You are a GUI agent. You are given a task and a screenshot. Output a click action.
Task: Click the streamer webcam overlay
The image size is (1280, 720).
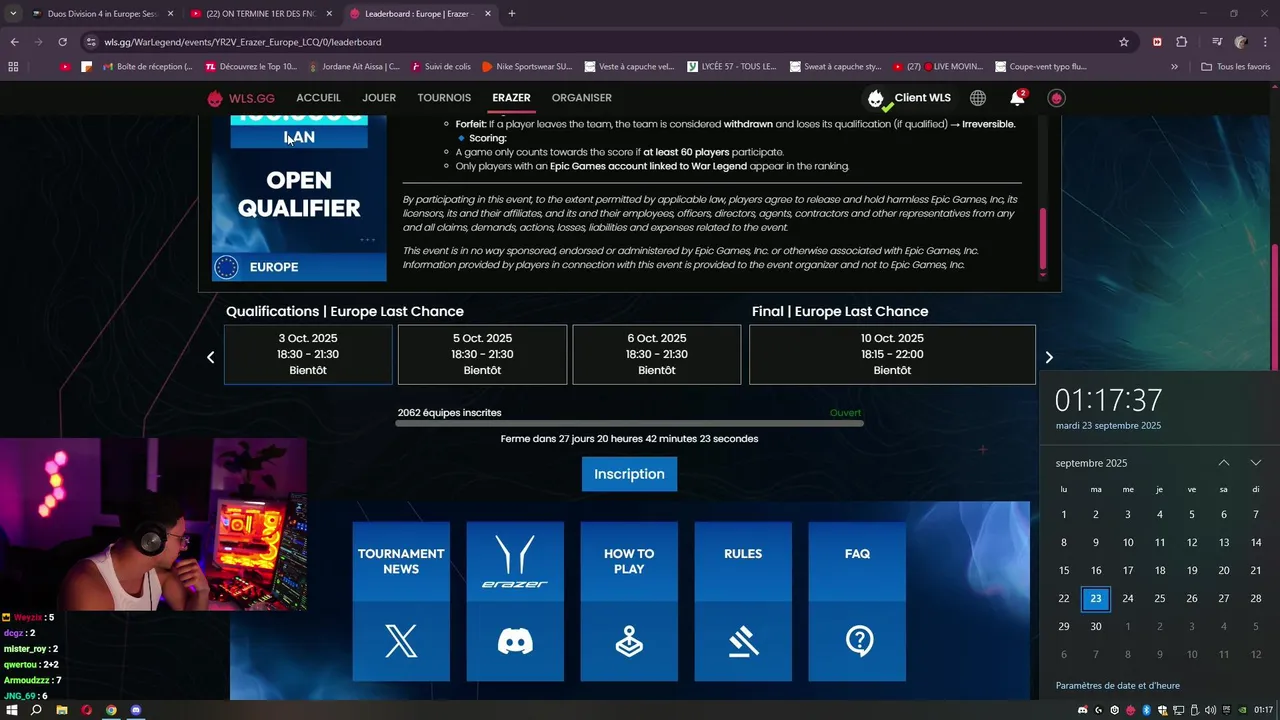point(153,524)
